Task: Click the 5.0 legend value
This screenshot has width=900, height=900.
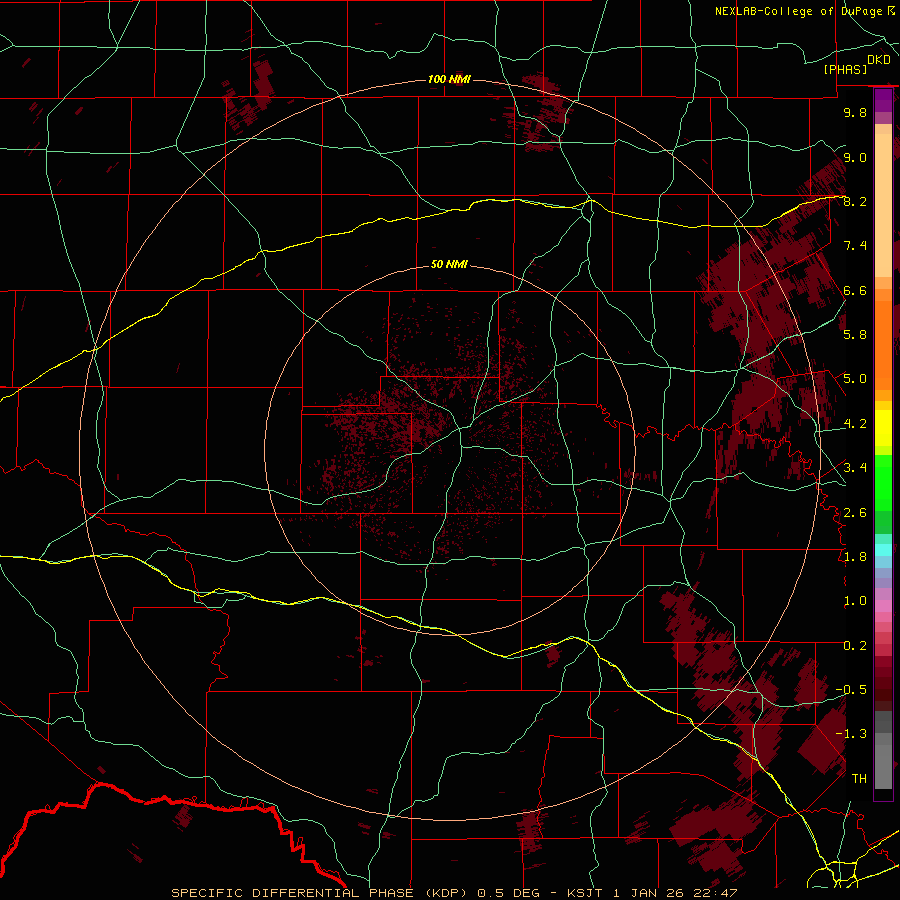Action: [x=855, y=379]
